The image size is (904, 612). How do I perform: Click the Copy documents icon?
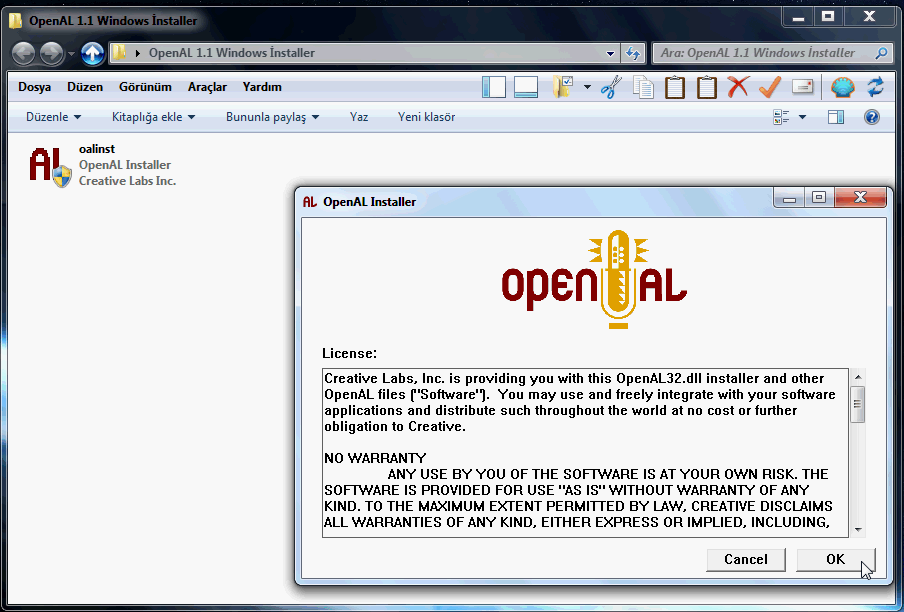click(643, 87)
